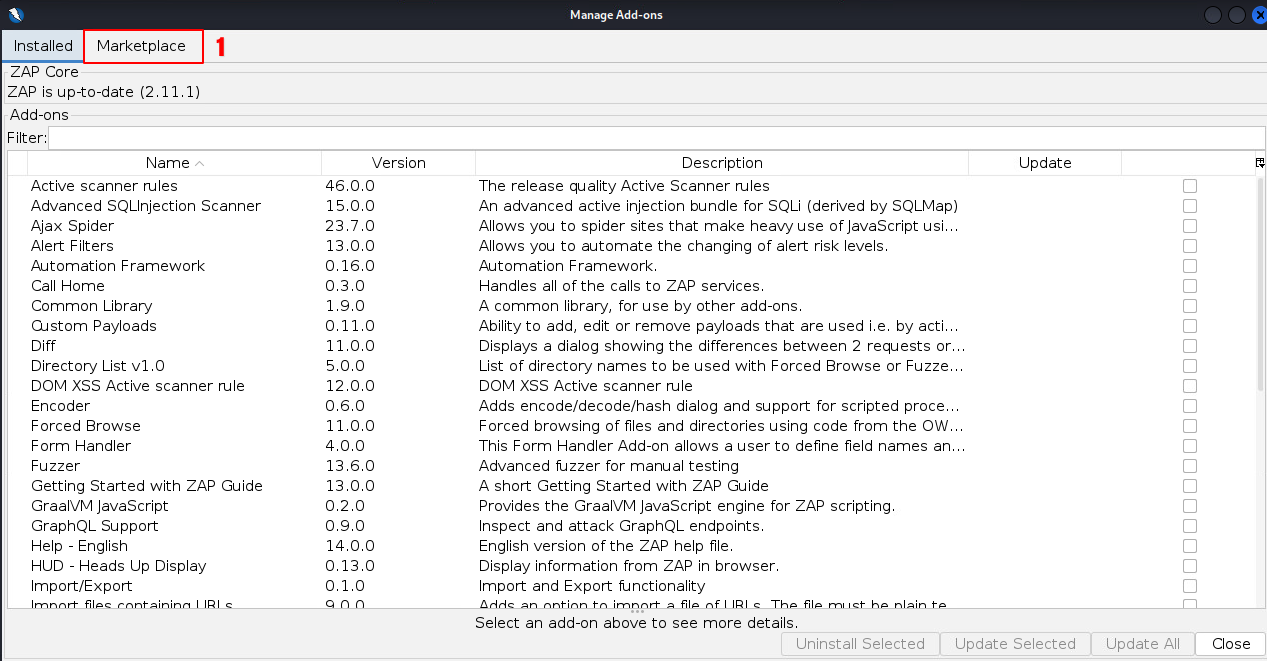1267x661 pixels.
Task: Select the Installed tab
Action: pyautogui.click(x=43, y=46)
